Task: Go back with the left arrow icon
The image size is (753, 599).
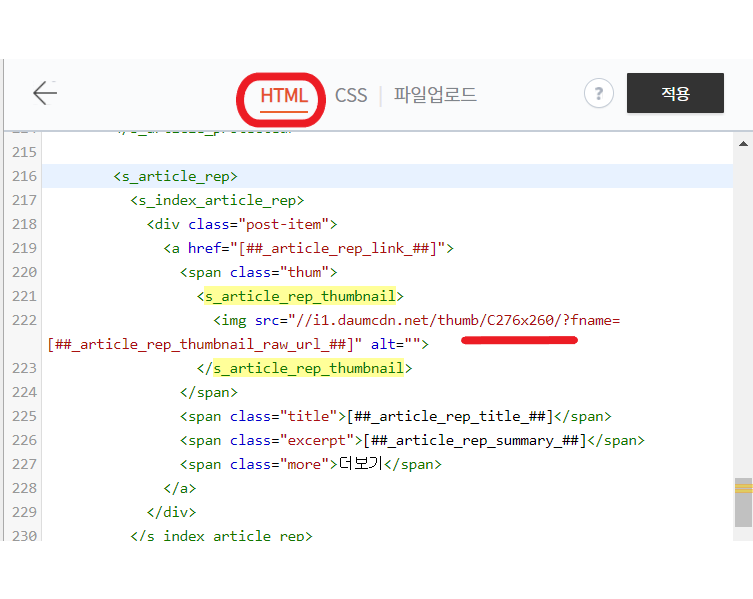Action: point(45,93)
